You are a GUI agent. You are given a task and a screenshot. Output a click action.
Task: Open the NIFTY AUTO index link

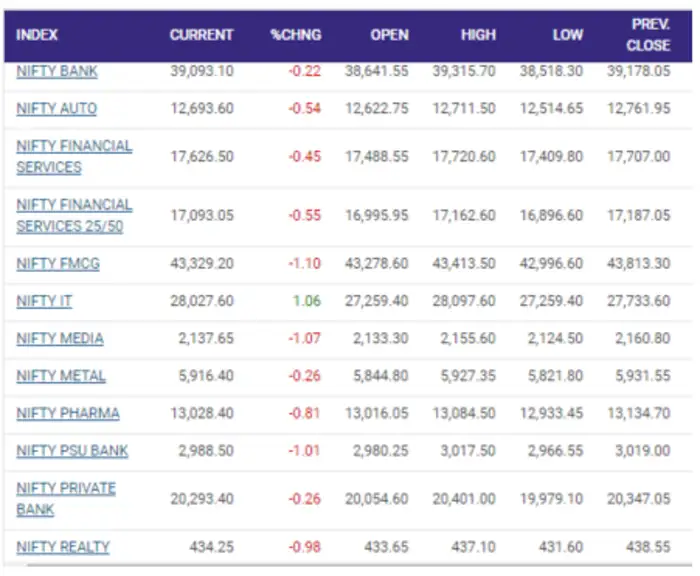pos(57,108)
